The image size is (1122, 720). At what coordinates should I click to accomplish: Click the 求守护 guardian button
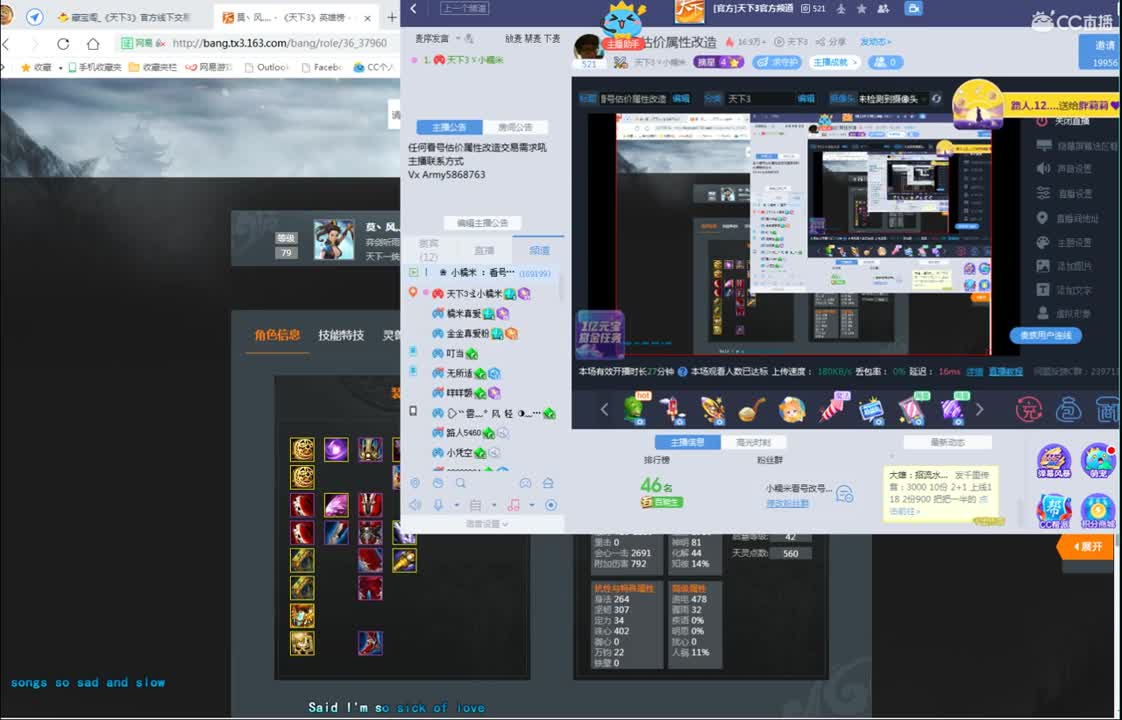776,62
